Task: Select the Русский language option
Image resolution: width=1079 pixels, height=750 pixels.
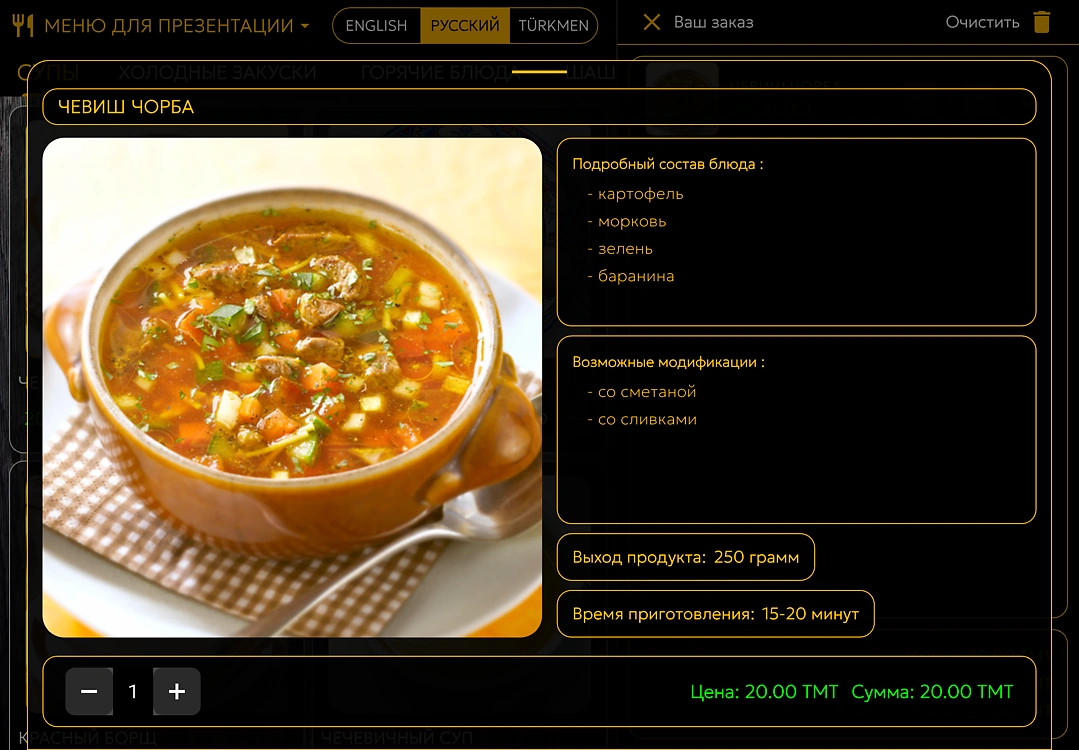Action: [x=464, y=25]
